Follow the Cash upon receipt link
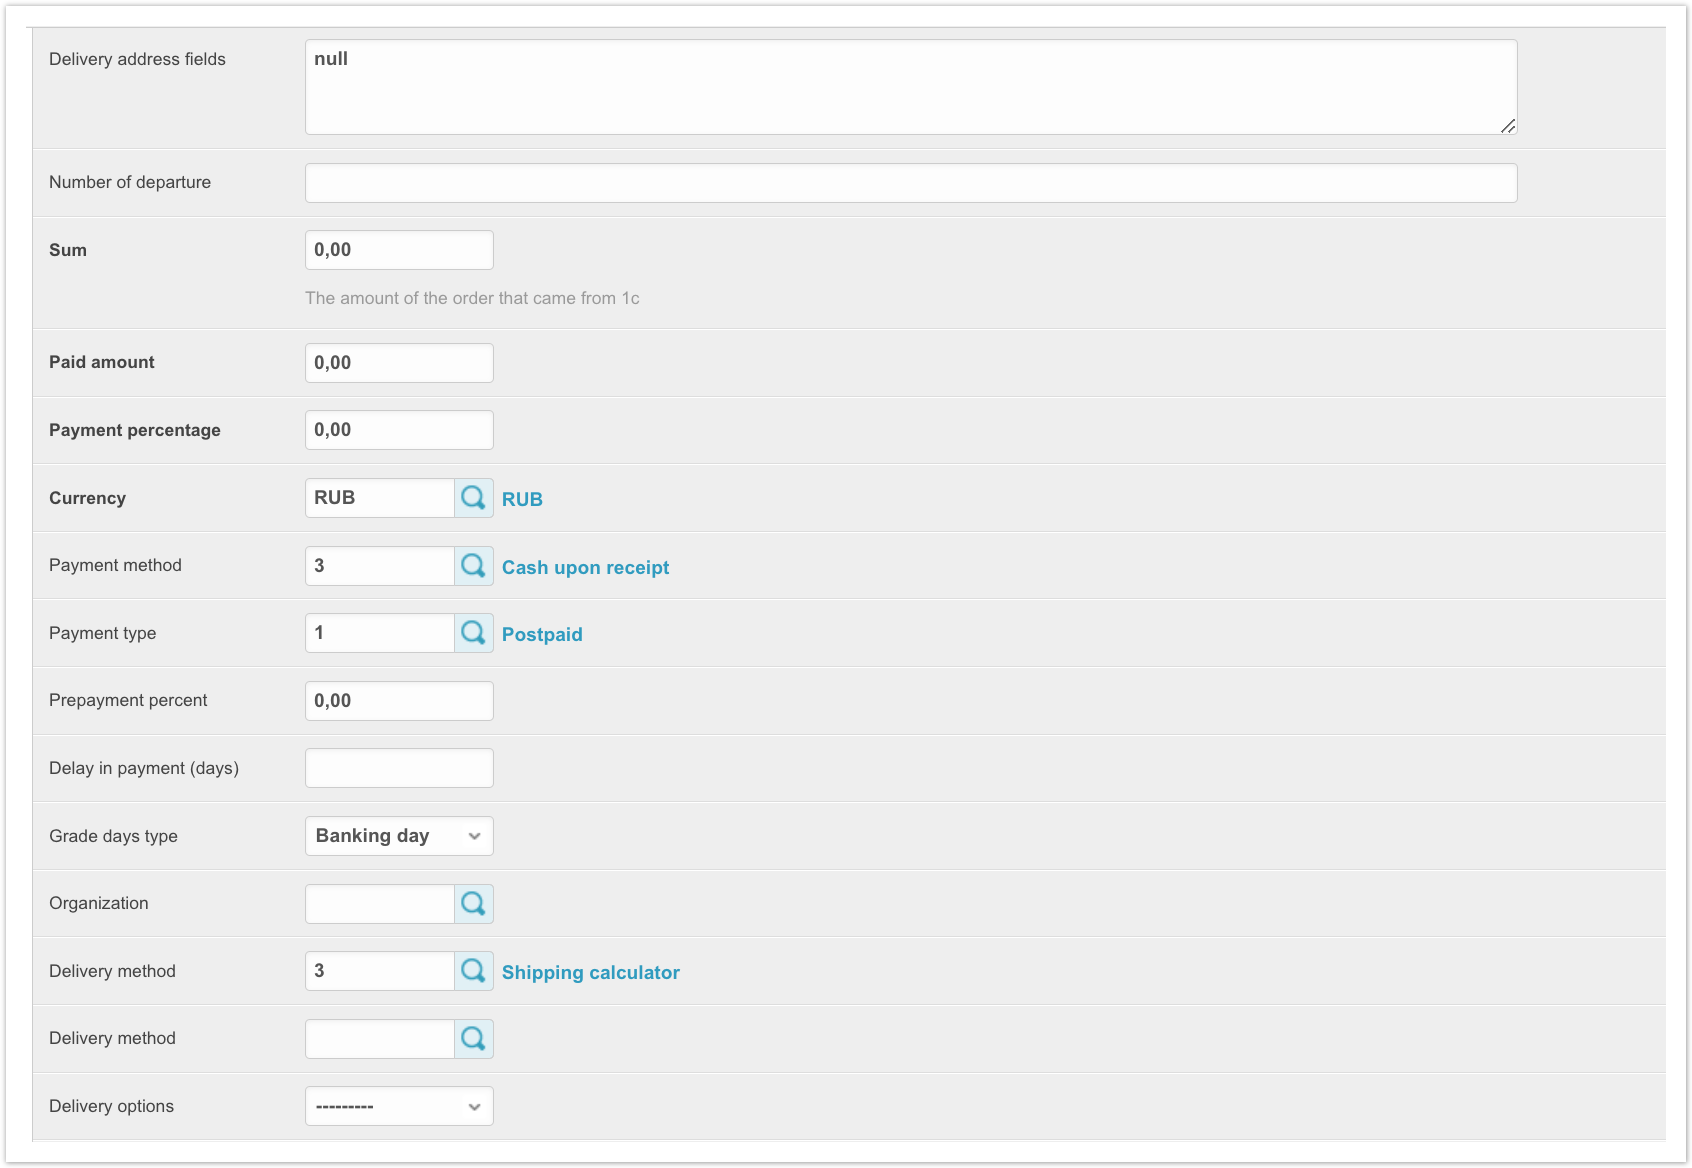The image size is (1692, 1168). pyautogui.click(x=585, y=567)
